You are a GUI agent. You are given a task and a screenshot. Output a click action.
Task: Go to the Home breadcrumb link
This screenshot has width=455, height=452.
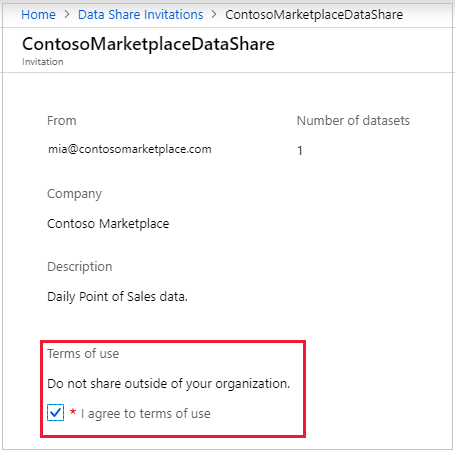(x=38, y=15)
